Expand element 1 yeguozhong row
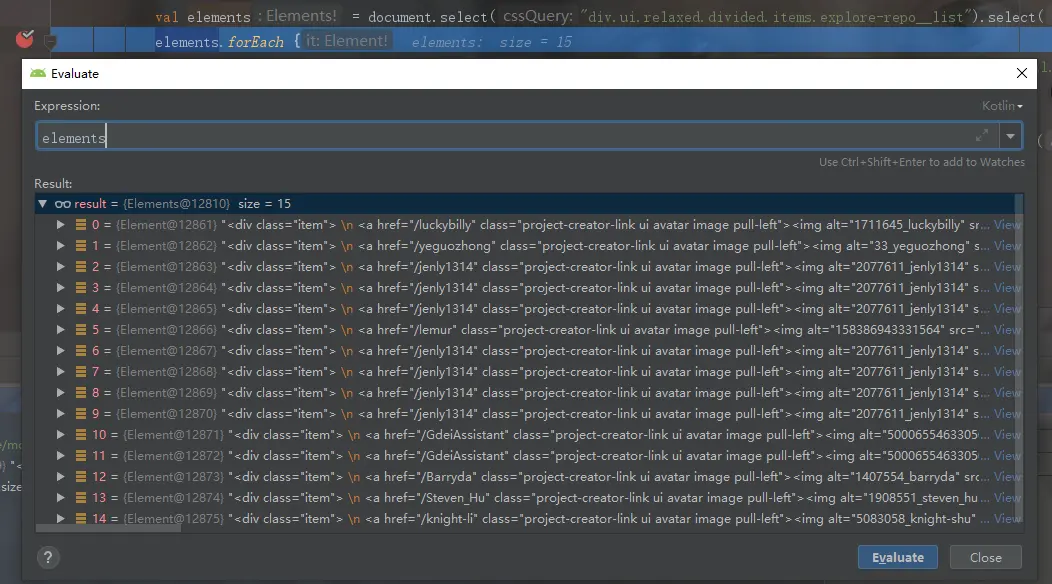Screen dimensions: 1052x584 pos(60,246)
